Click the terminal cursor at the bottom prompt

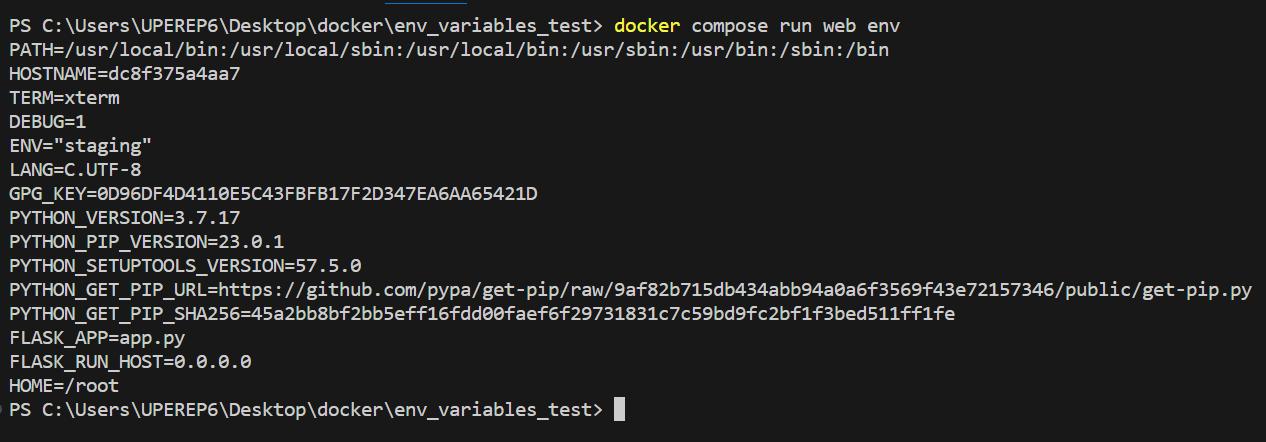pos(619,409)
